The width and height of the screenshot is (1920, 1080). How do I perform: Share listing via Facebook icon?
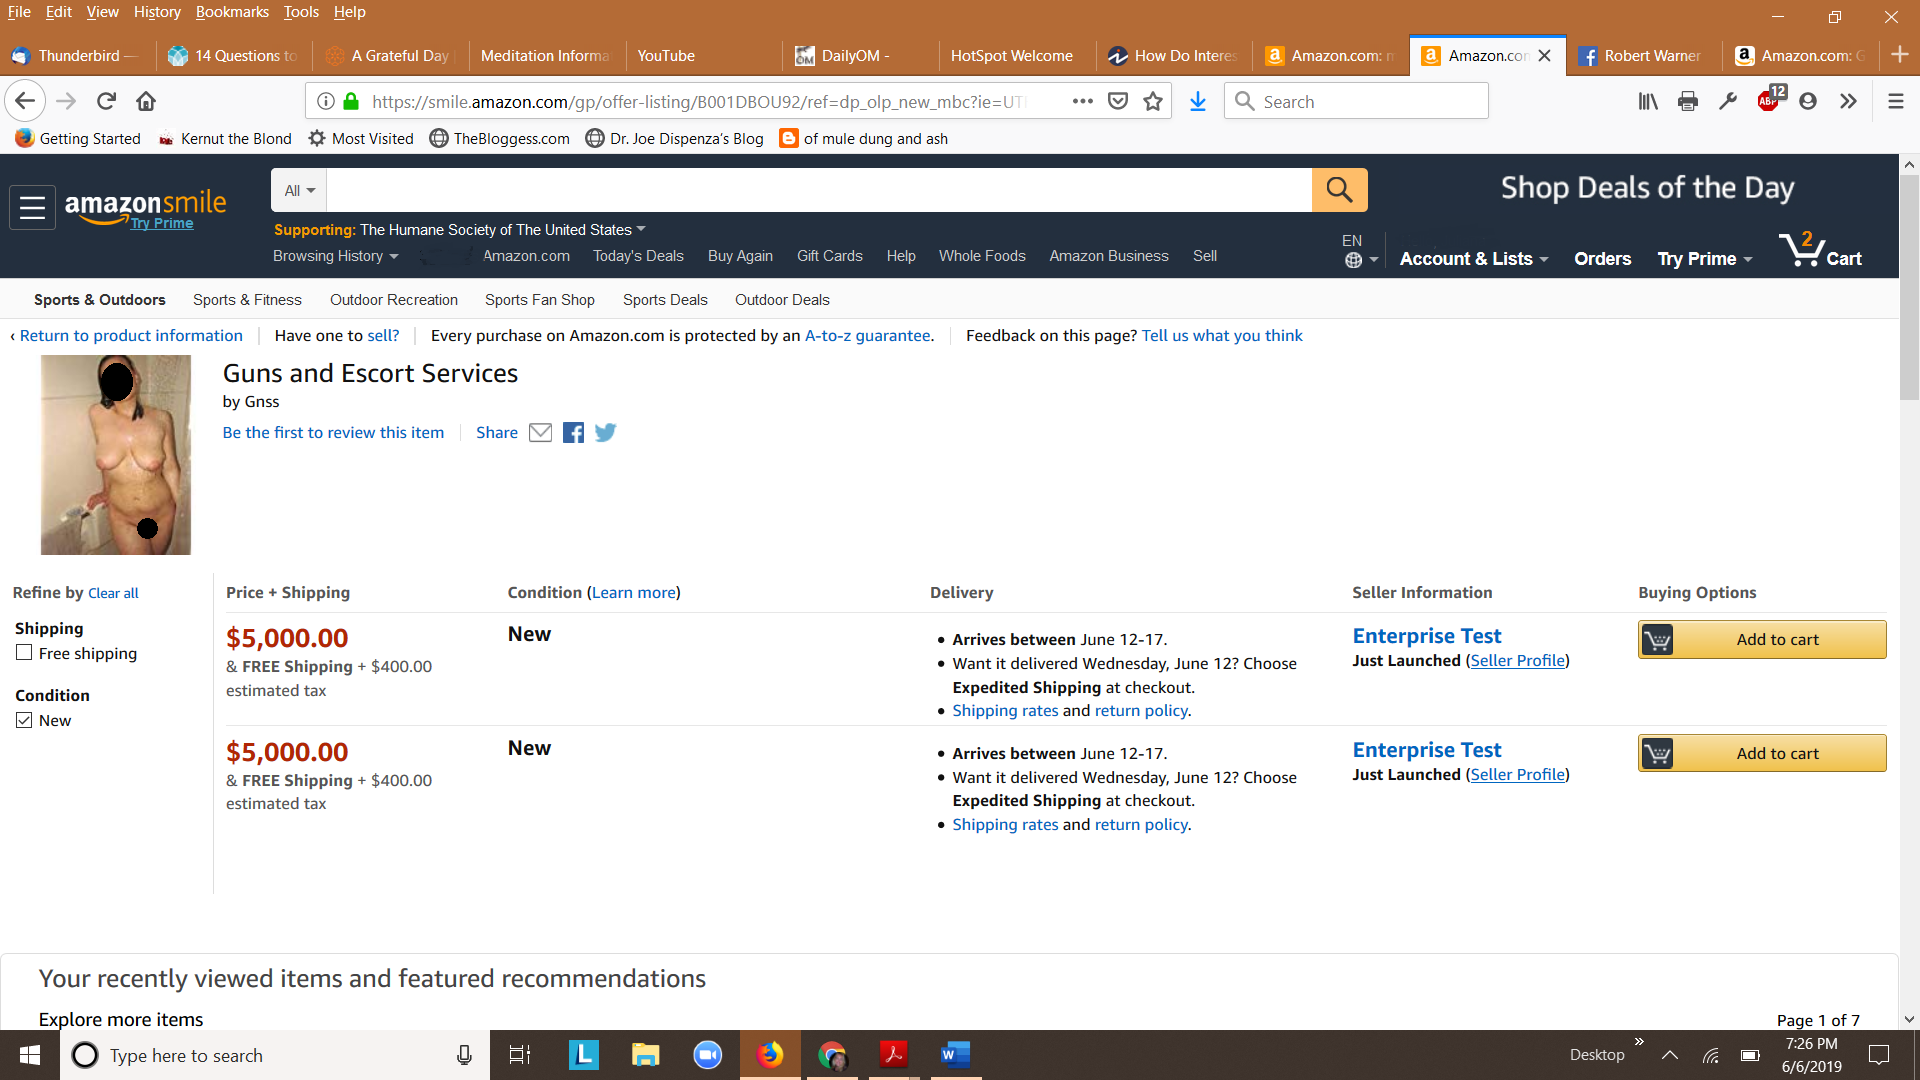(x=573, y=433)
